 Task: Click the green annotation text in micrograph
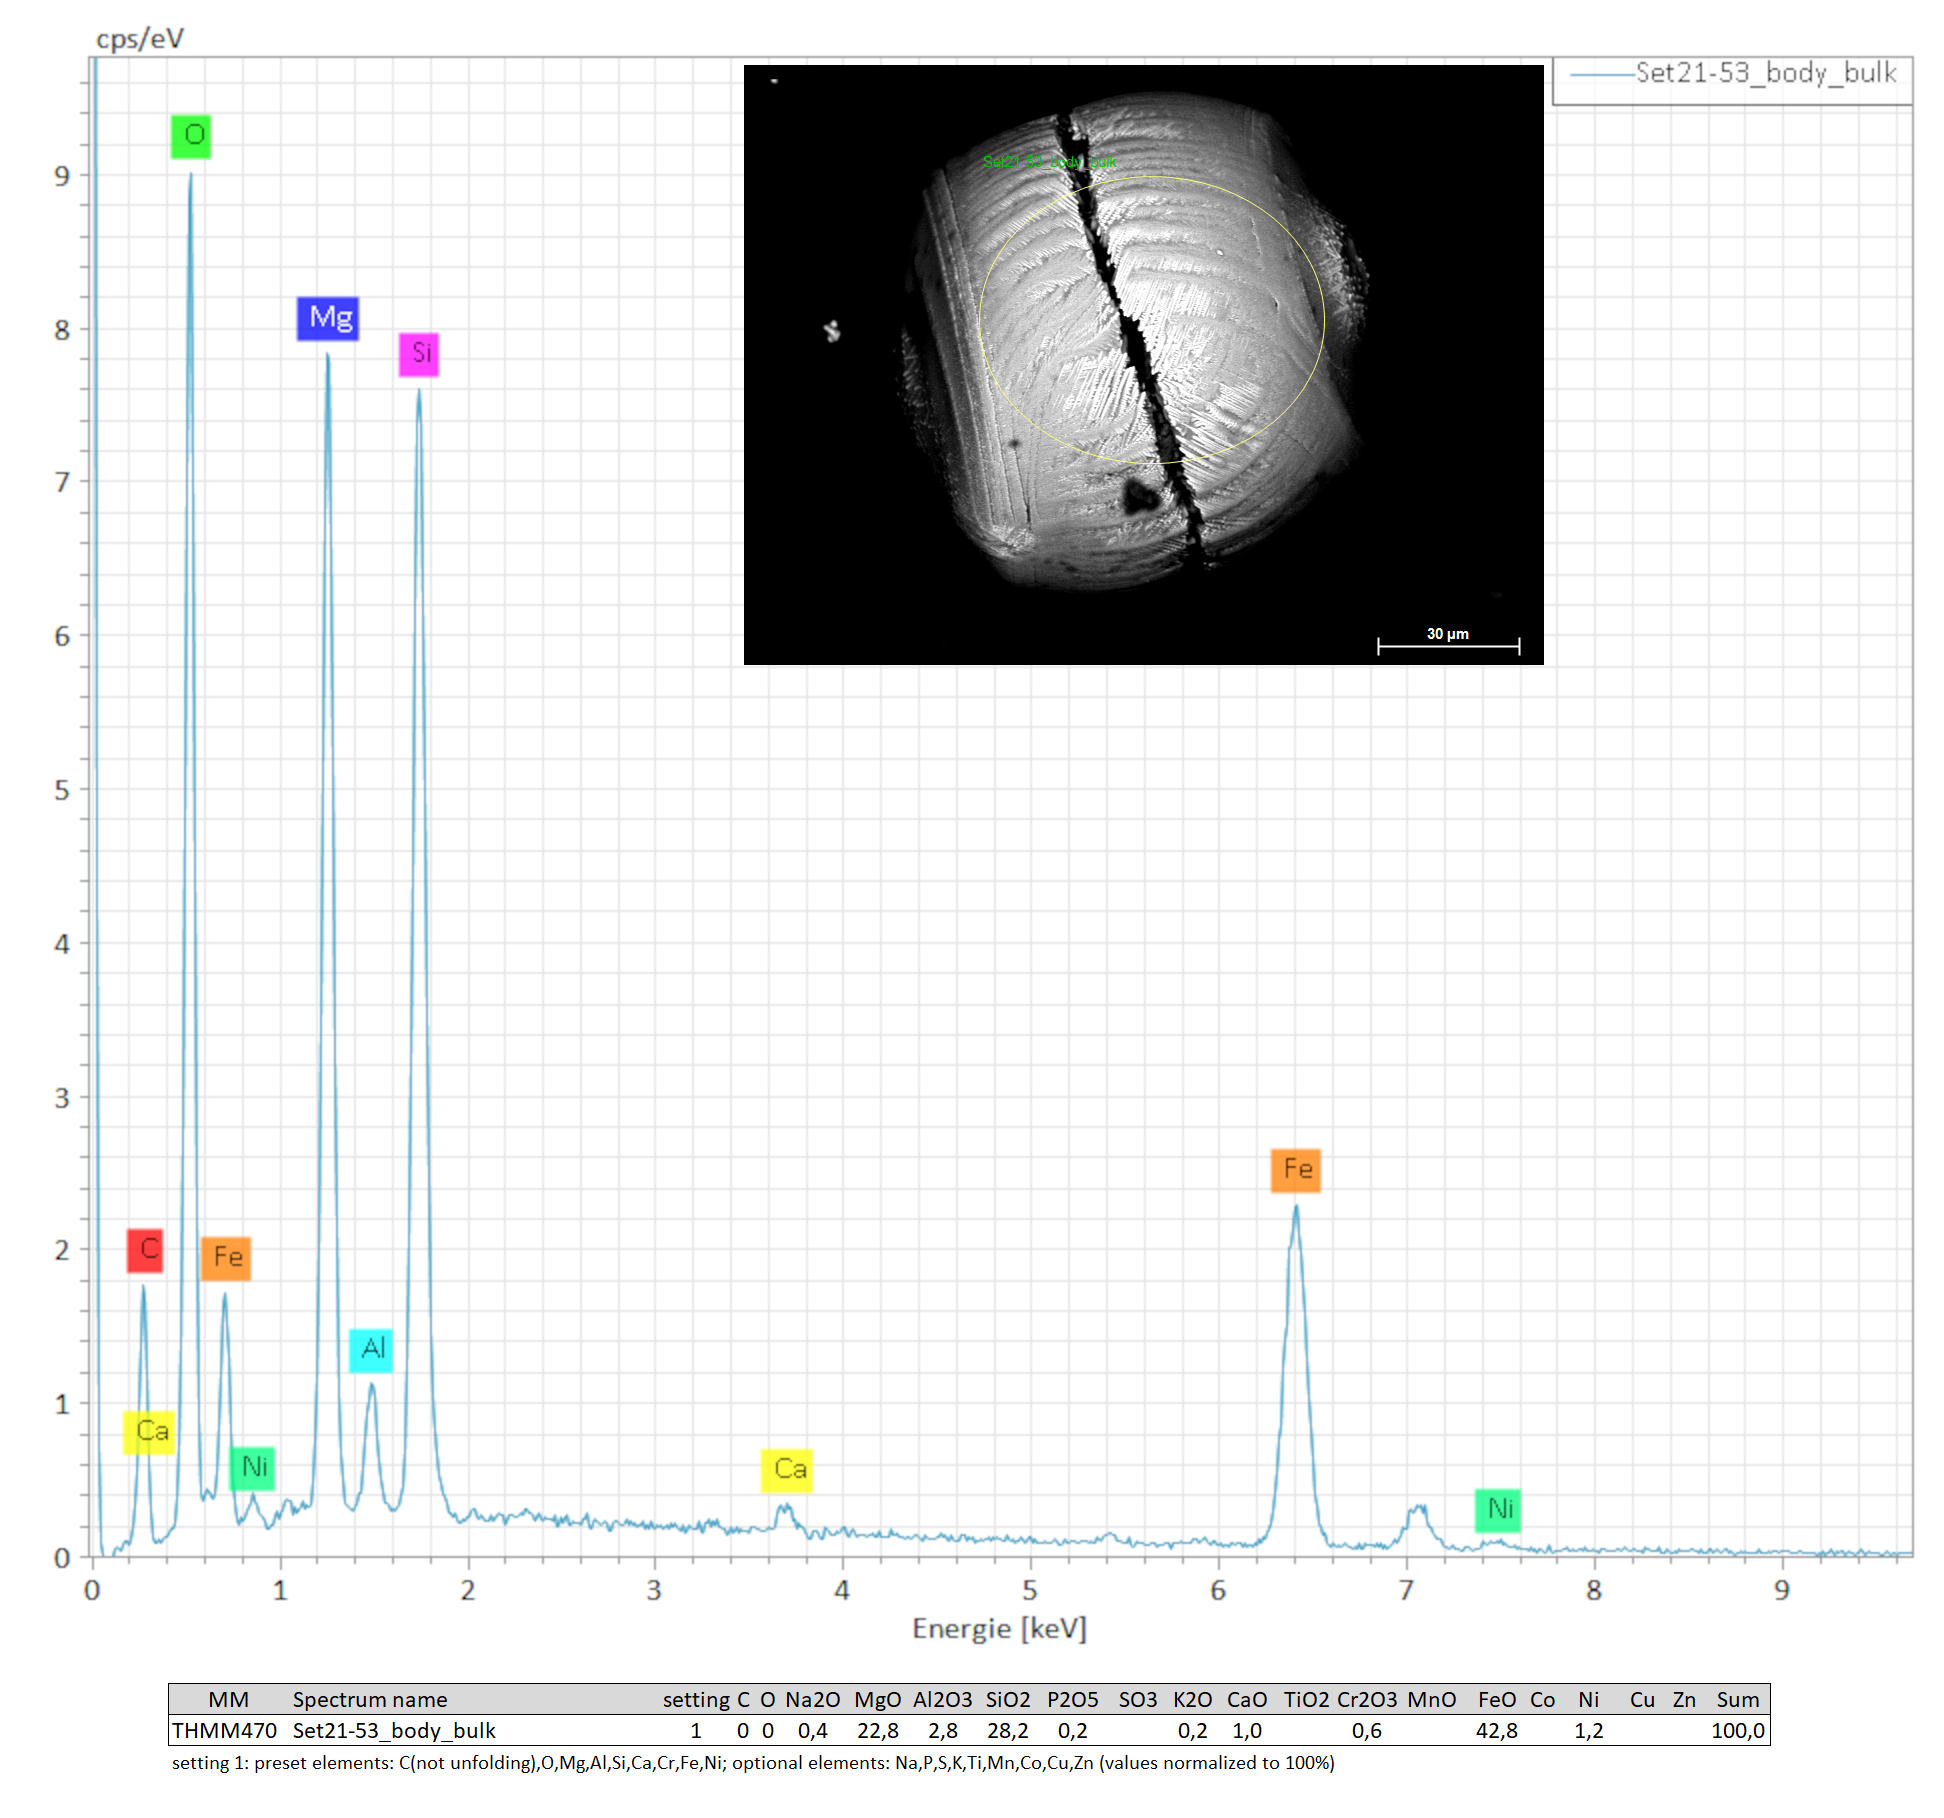click(x=1049, y=162)
